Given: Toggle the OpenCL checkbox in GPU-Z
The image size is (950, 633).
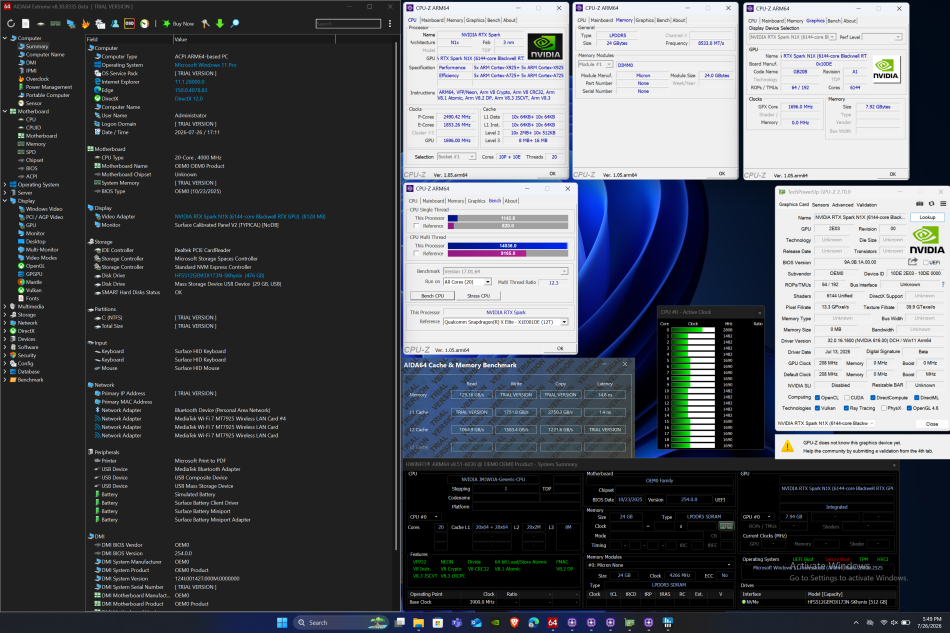Looking at the screenshot, I should (x=817, y=398).
